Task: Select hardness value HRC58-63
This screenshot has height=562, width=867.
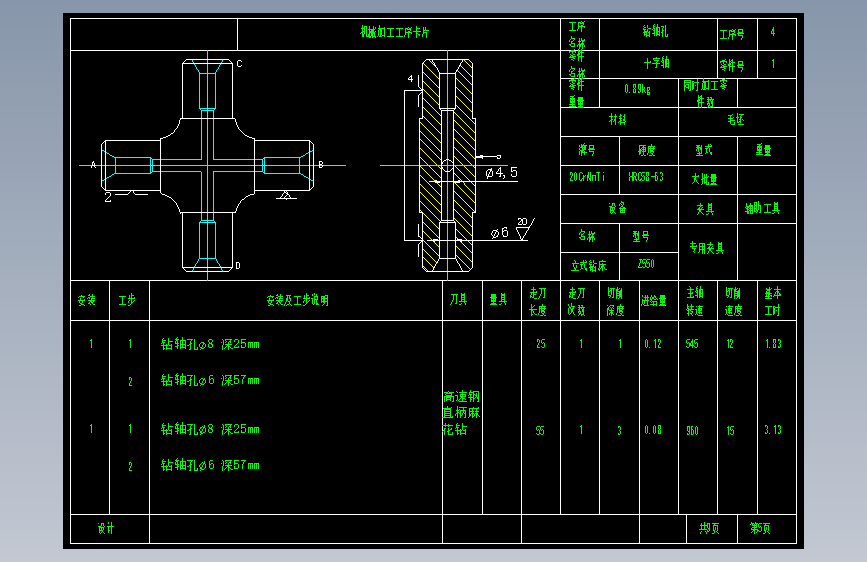Action: (646, 177)
